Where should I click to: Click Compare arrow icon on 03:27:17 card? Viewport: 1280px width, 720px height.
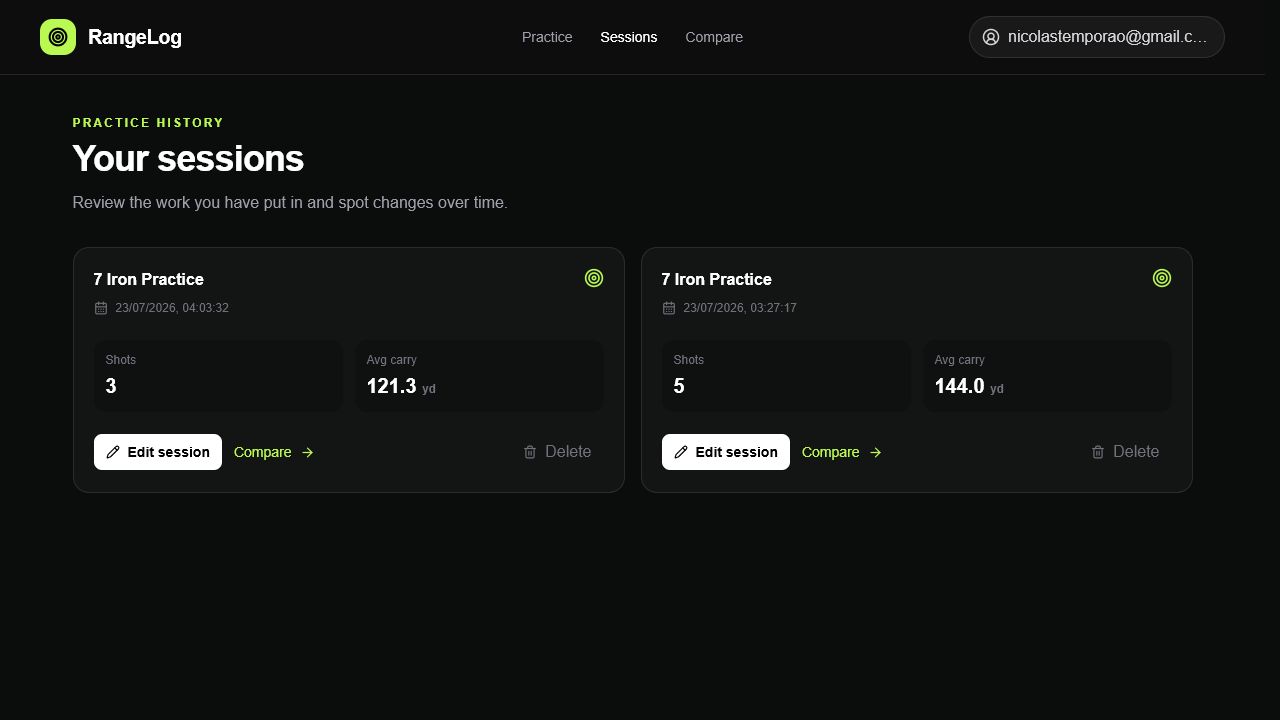[876, 452]
